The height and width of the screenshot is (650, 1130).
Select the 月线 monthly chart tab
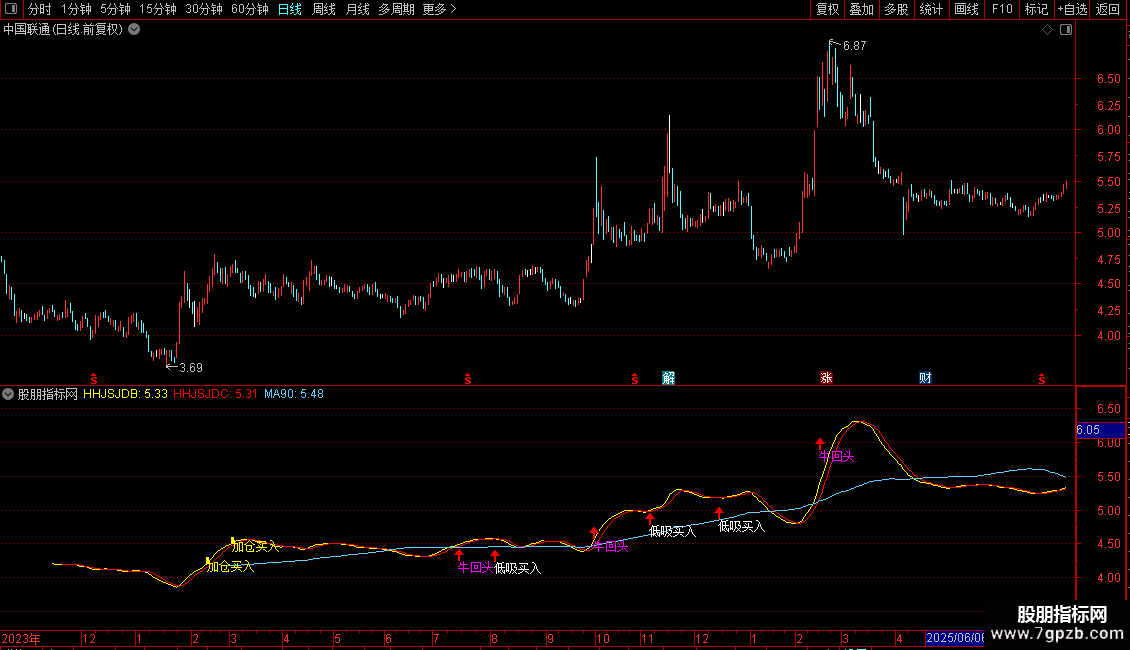(357, 9)
